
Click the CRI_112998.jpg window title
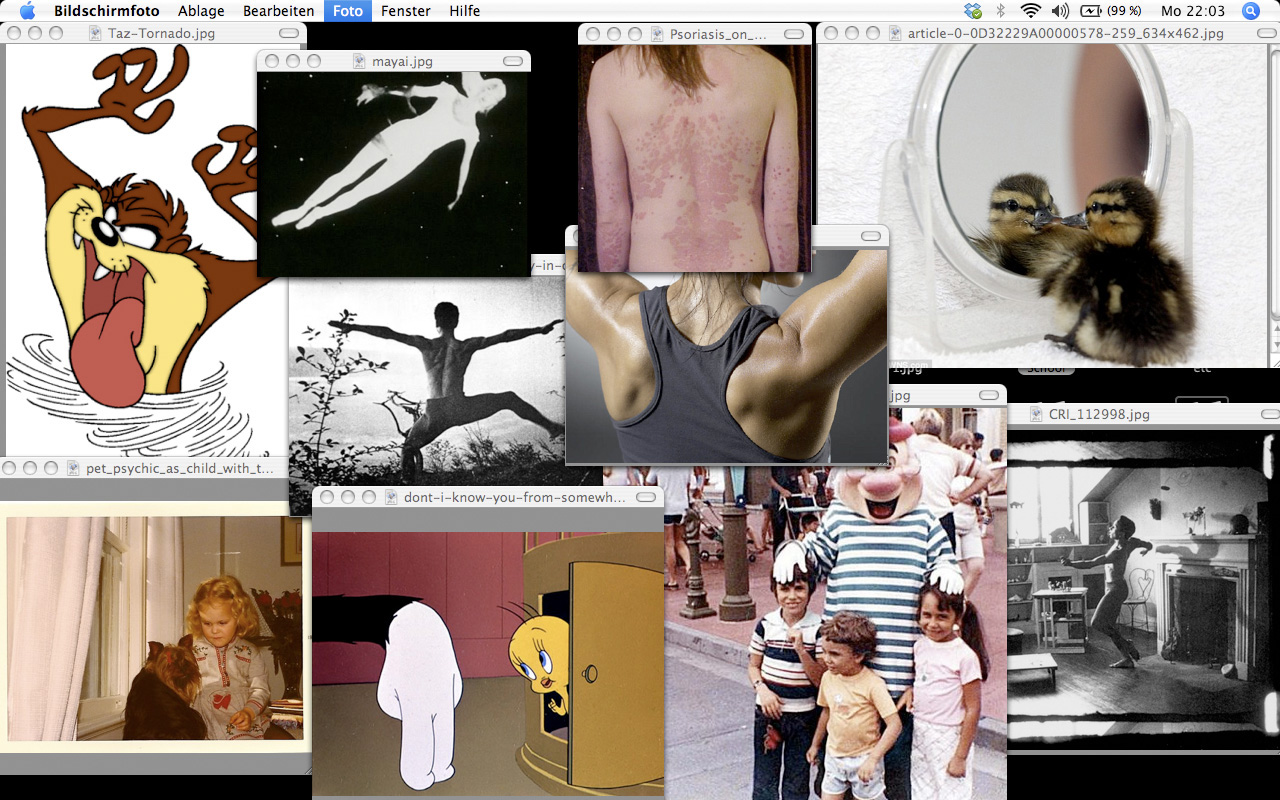point(1099,414)
